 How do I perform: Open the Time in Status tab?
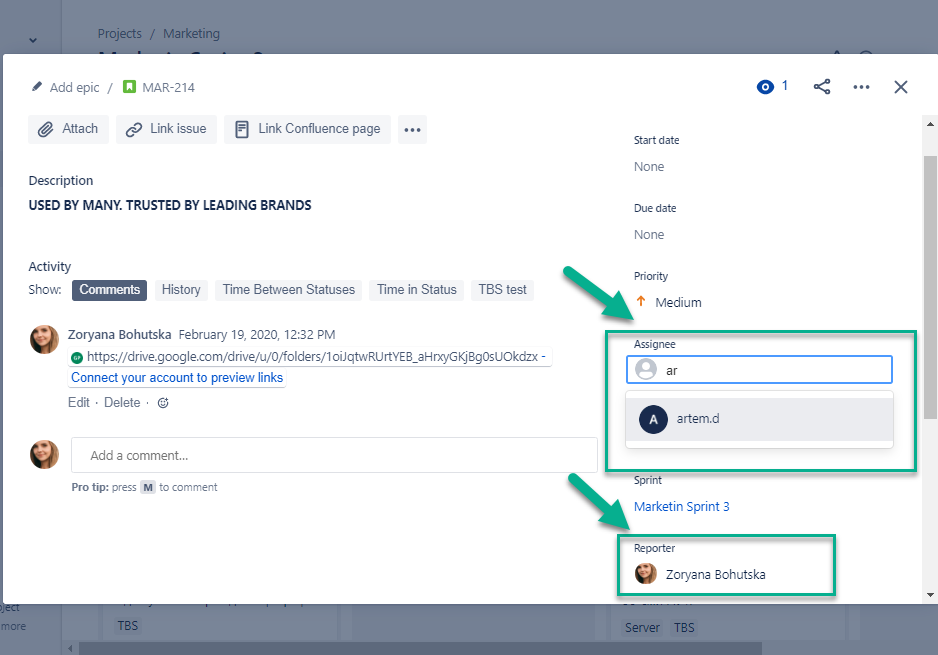(x=416, y=289)
